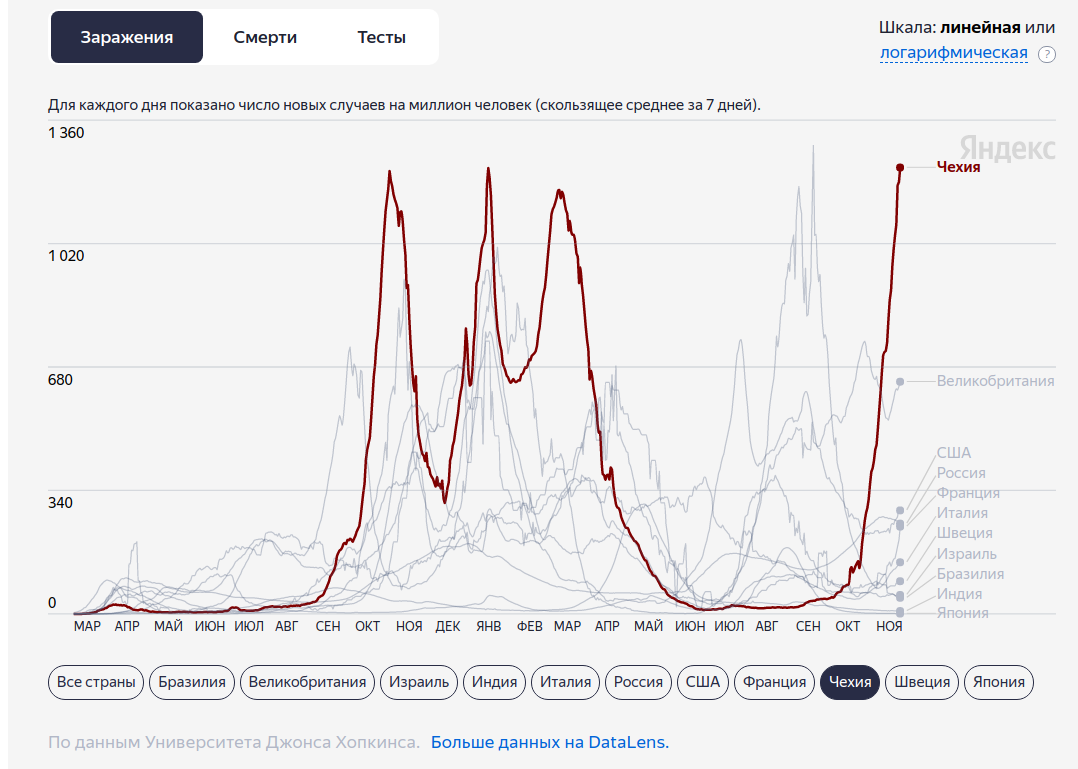Select the Заражения tab
The width and height of the screenshot is (1078, 769).
click(x=127, y=37)
